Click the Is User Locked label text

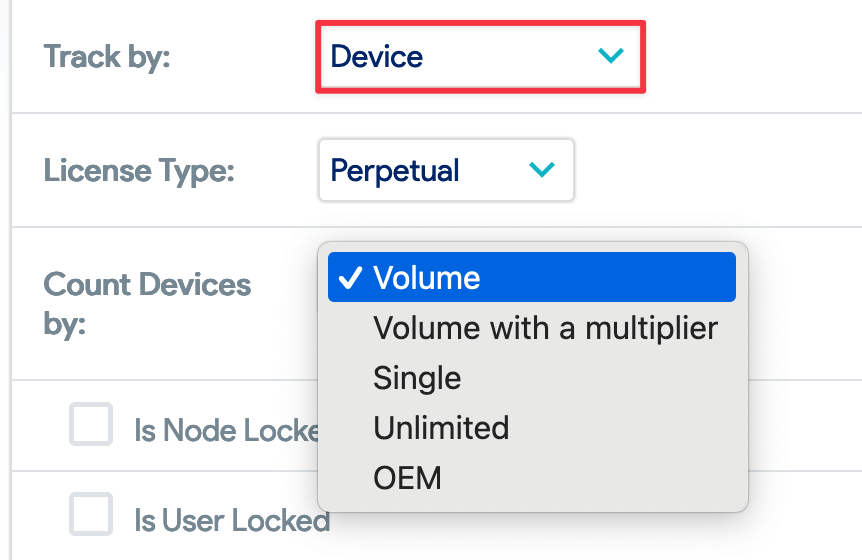pyautogui.click(x=232, y=520)
